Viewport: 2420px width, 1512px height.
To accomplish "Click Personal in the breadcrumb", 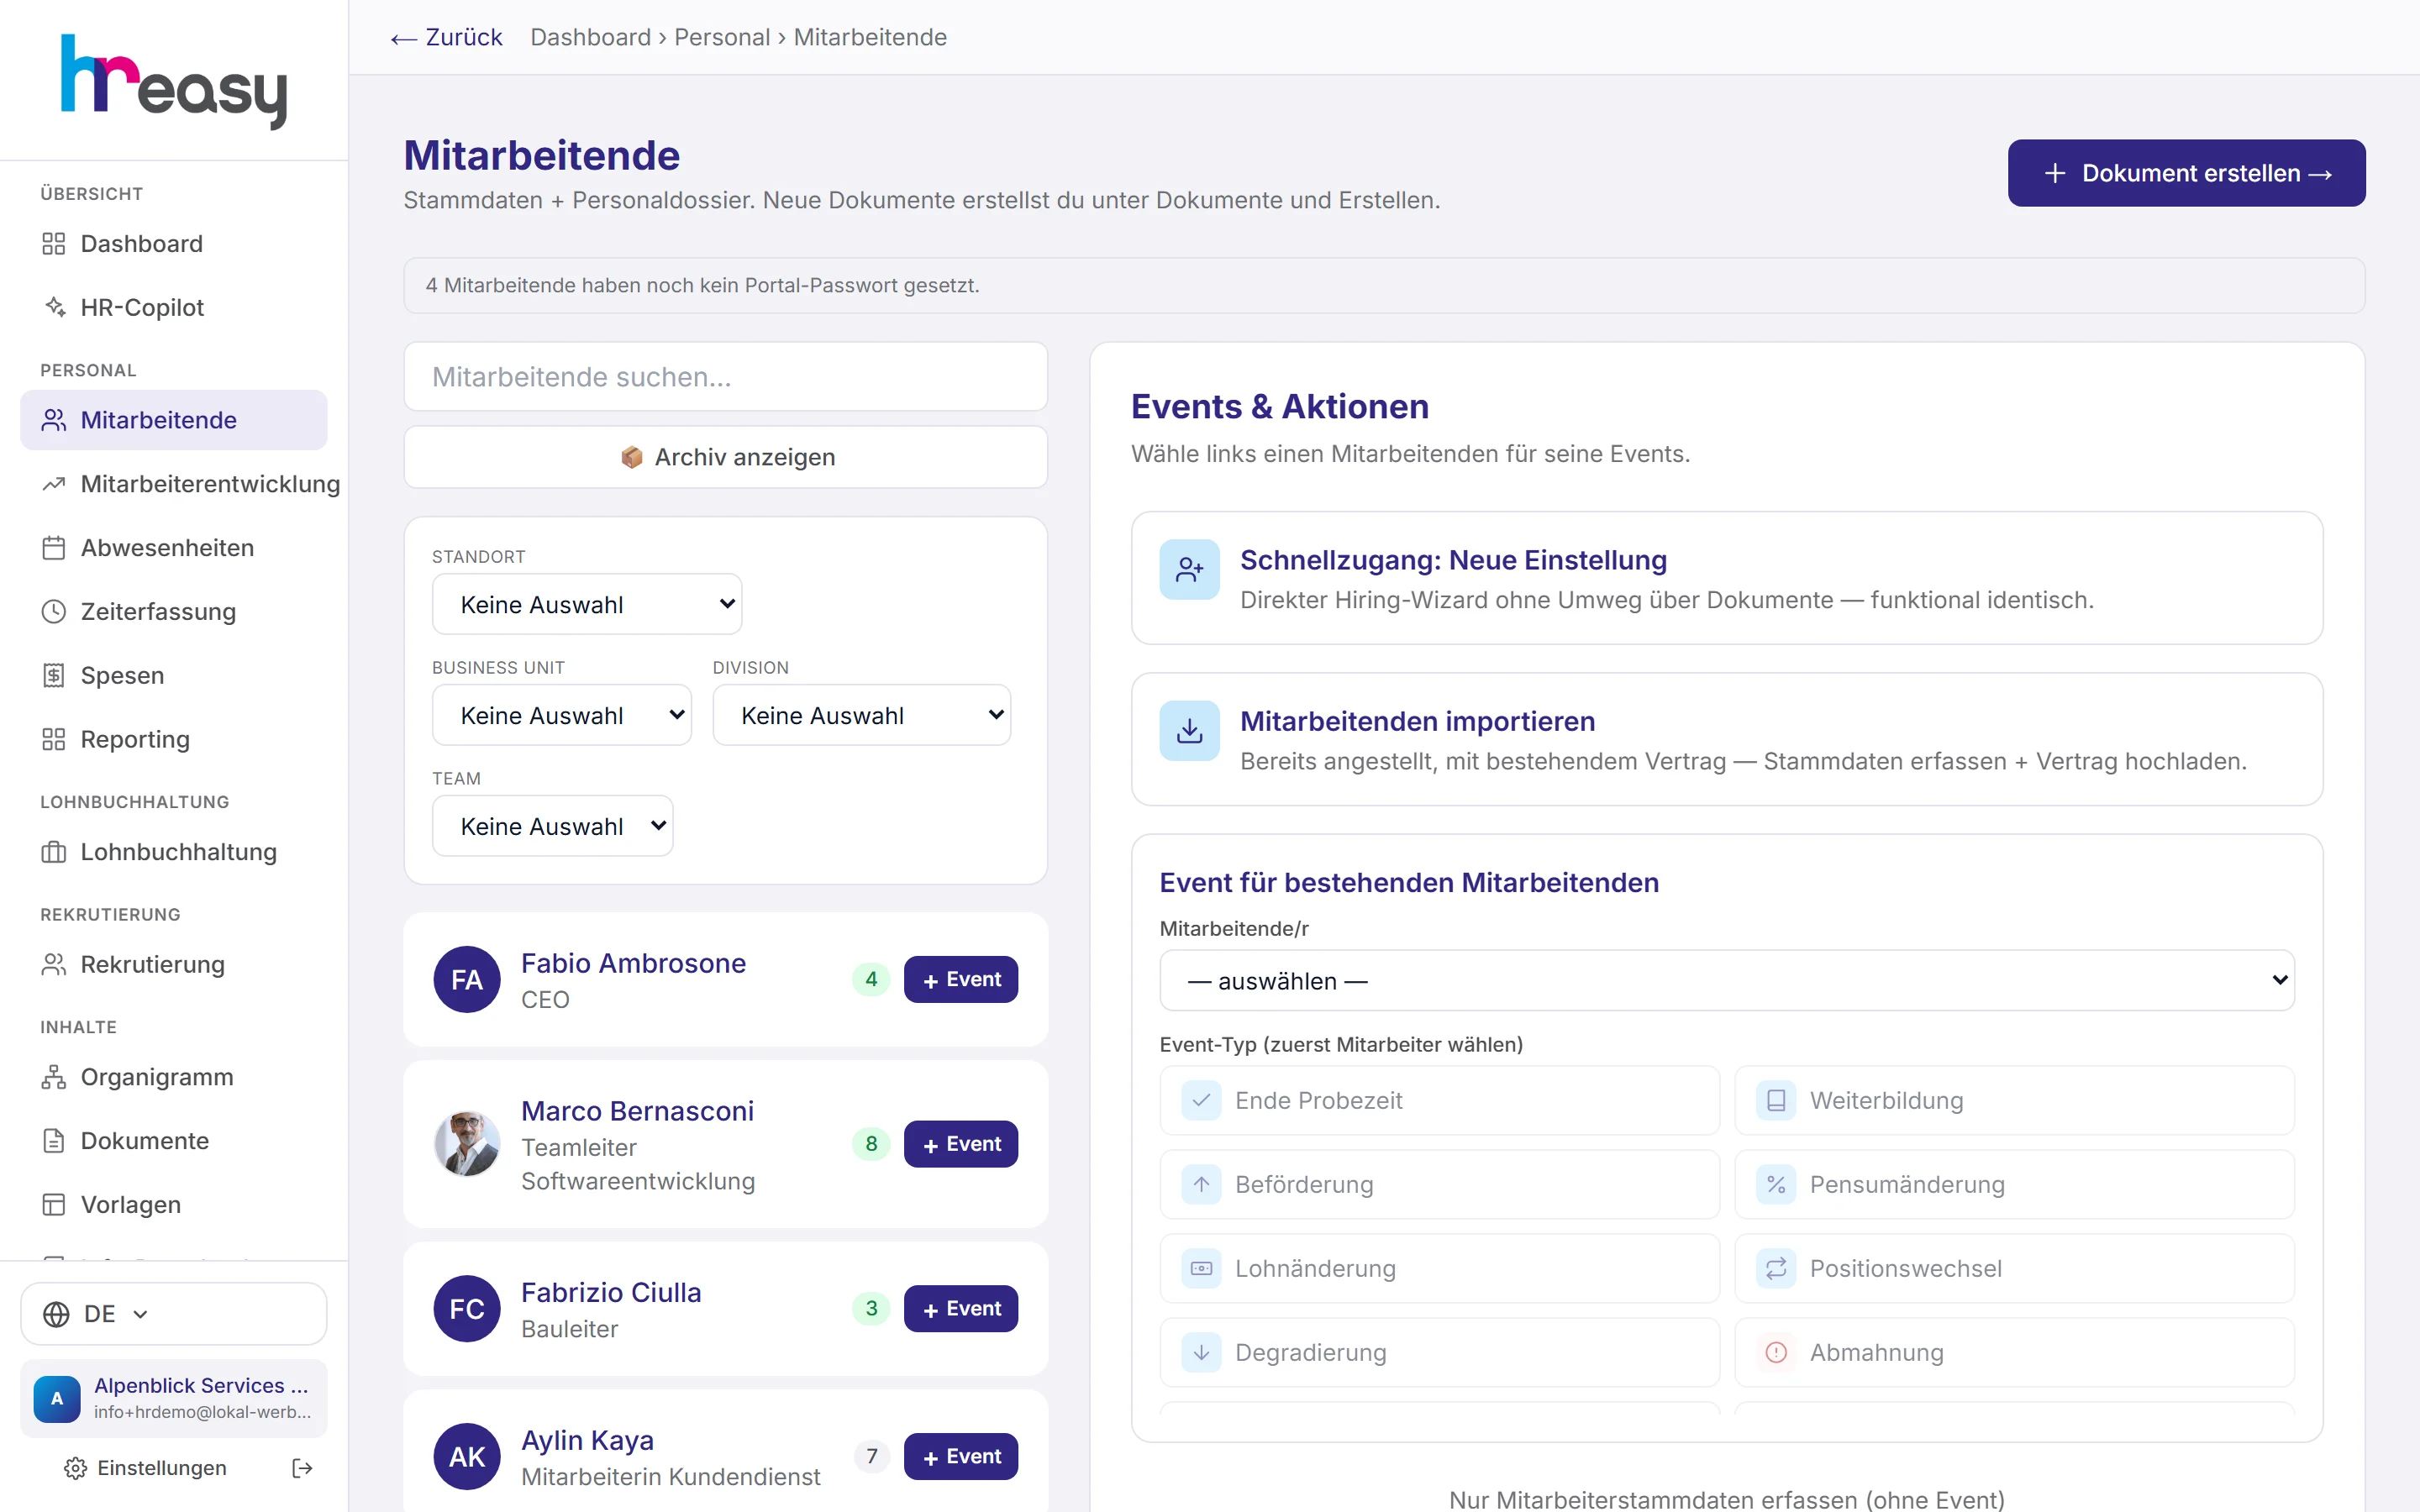I will pos(722,37).
